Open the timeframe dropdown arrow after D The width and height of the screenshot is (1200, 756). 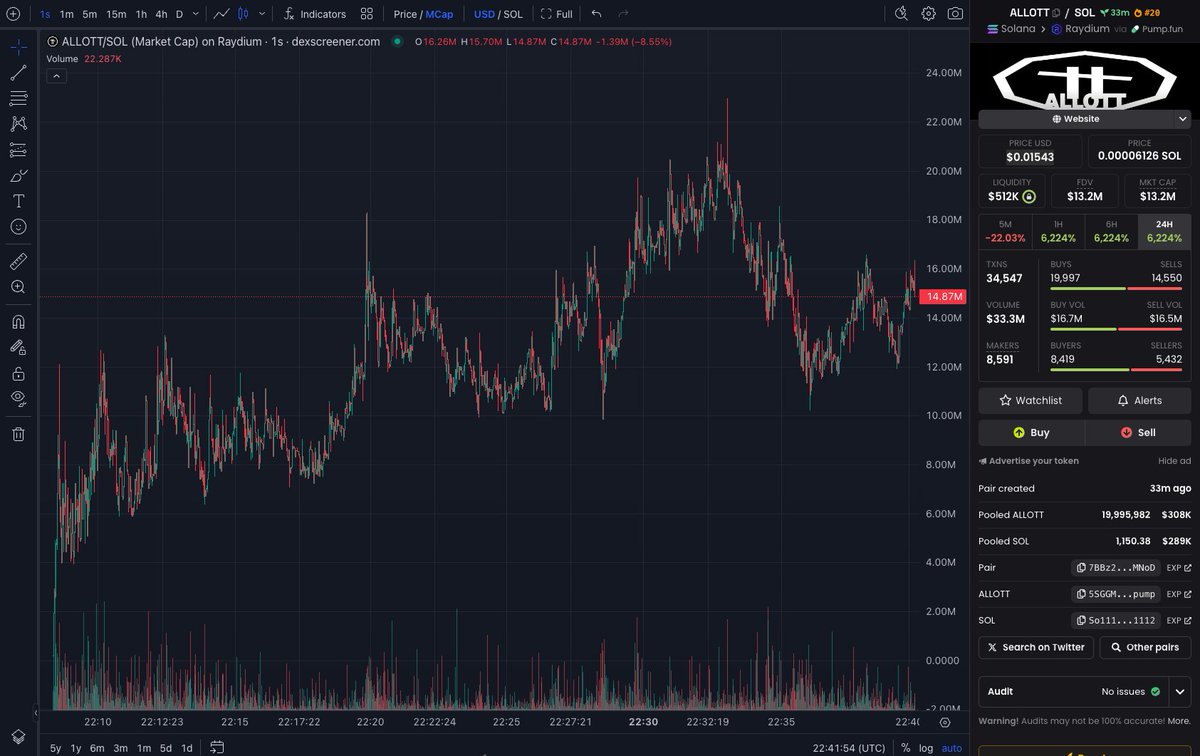(x=195, y=14)
